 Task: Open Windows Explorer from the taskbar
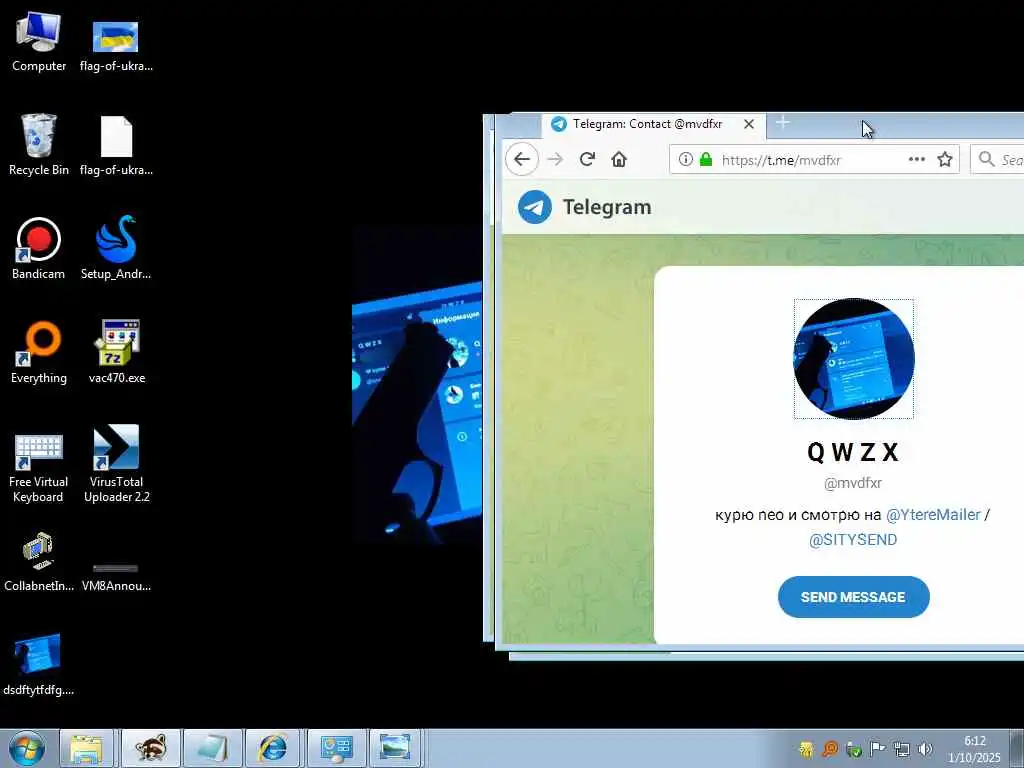[x=86, y=748]
